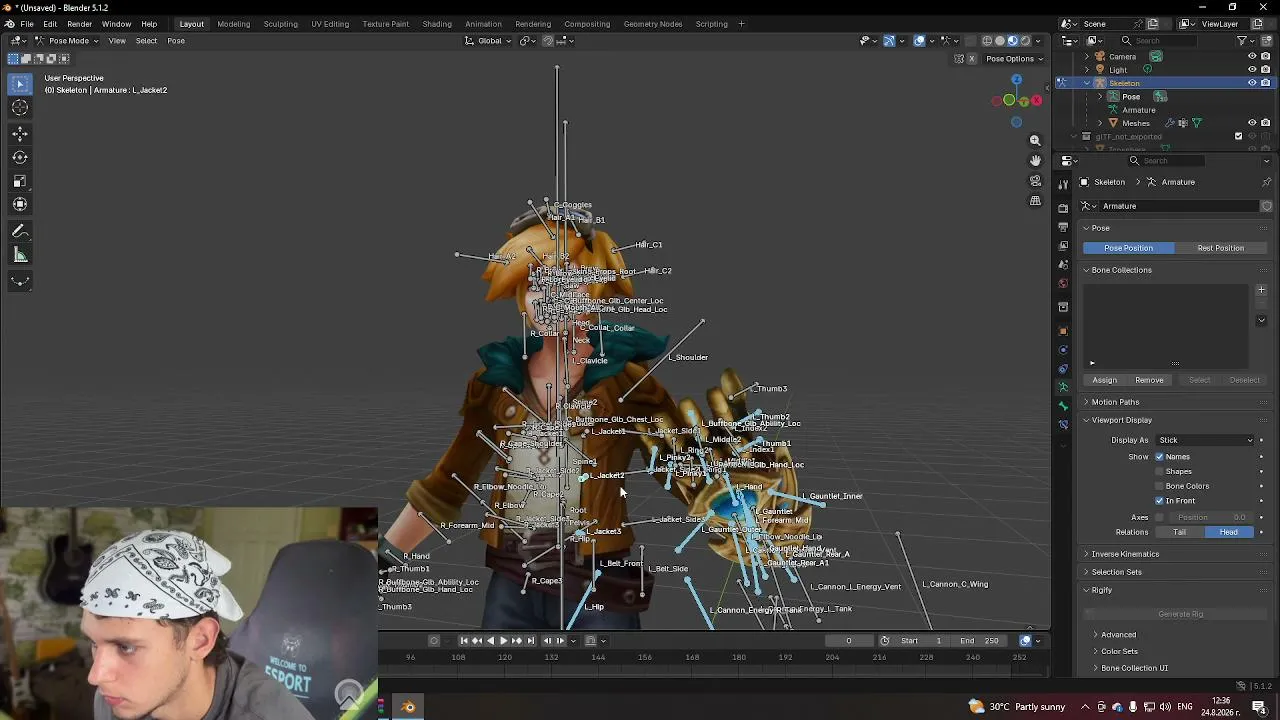Uncheck the Names show checkbox
The width and height of the screenshot is (1280, 720).
(1160, 457)
